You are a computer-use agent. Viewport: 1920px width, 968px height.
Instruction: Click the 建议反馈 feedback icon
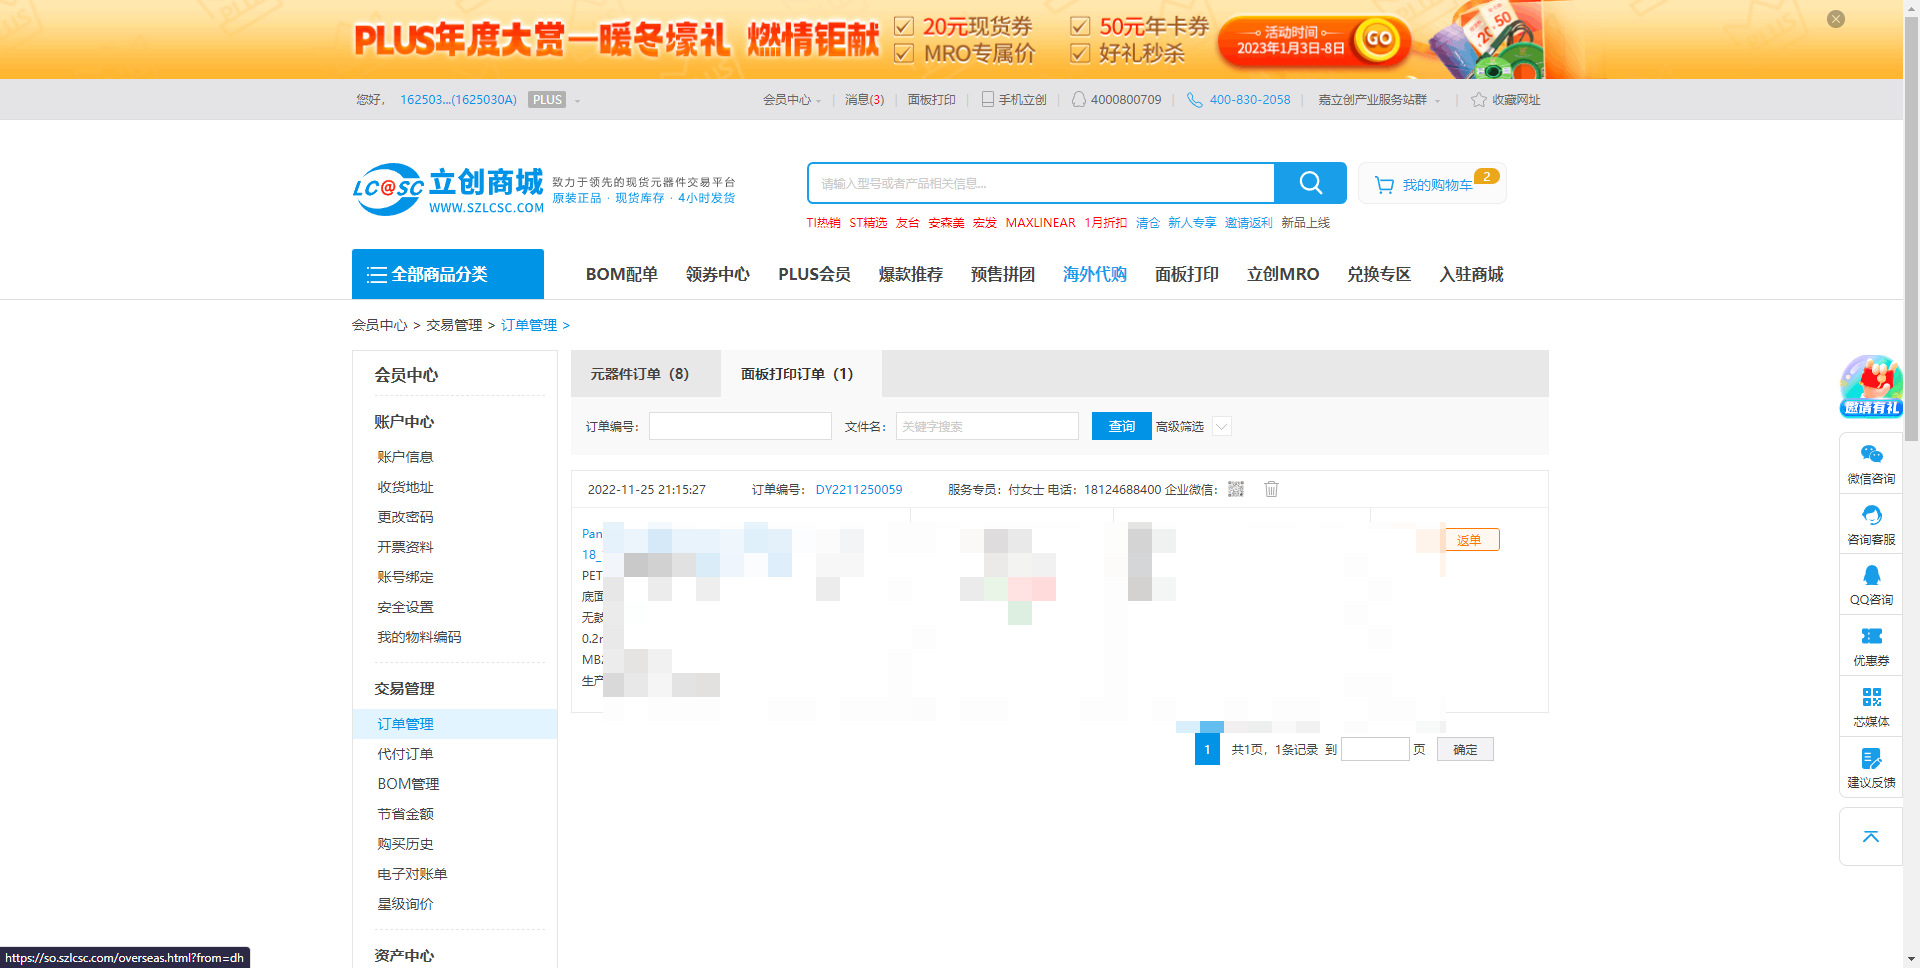click(1871, 768)
